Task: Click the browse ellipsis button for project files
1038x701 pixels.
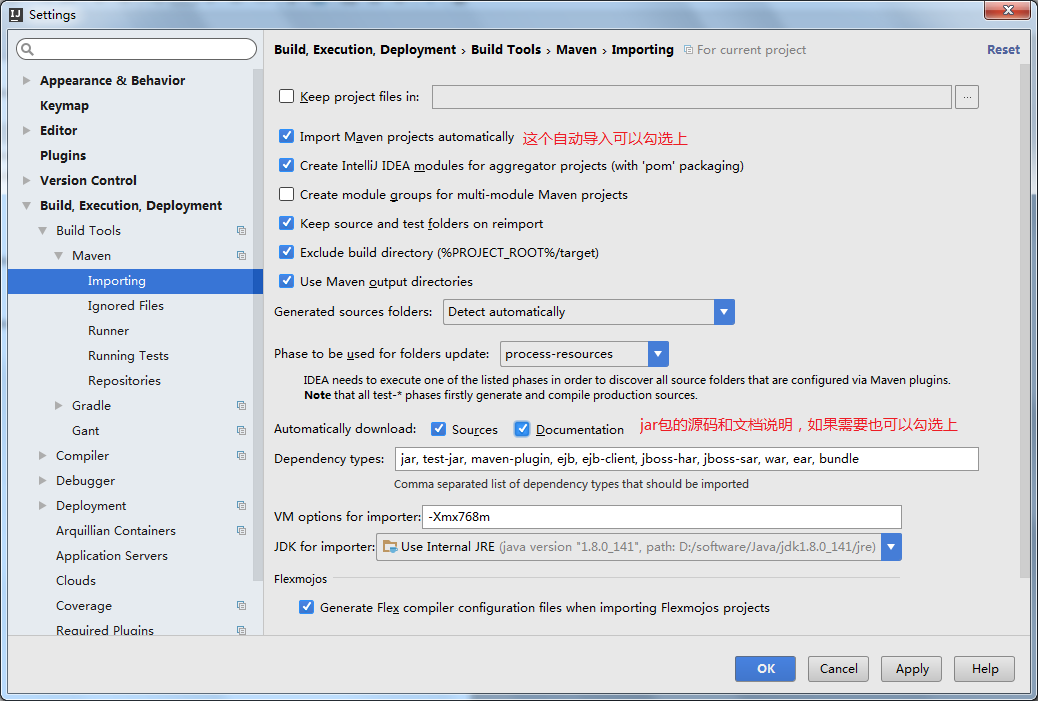Action: pyautogui.click(x=966, y=97)
